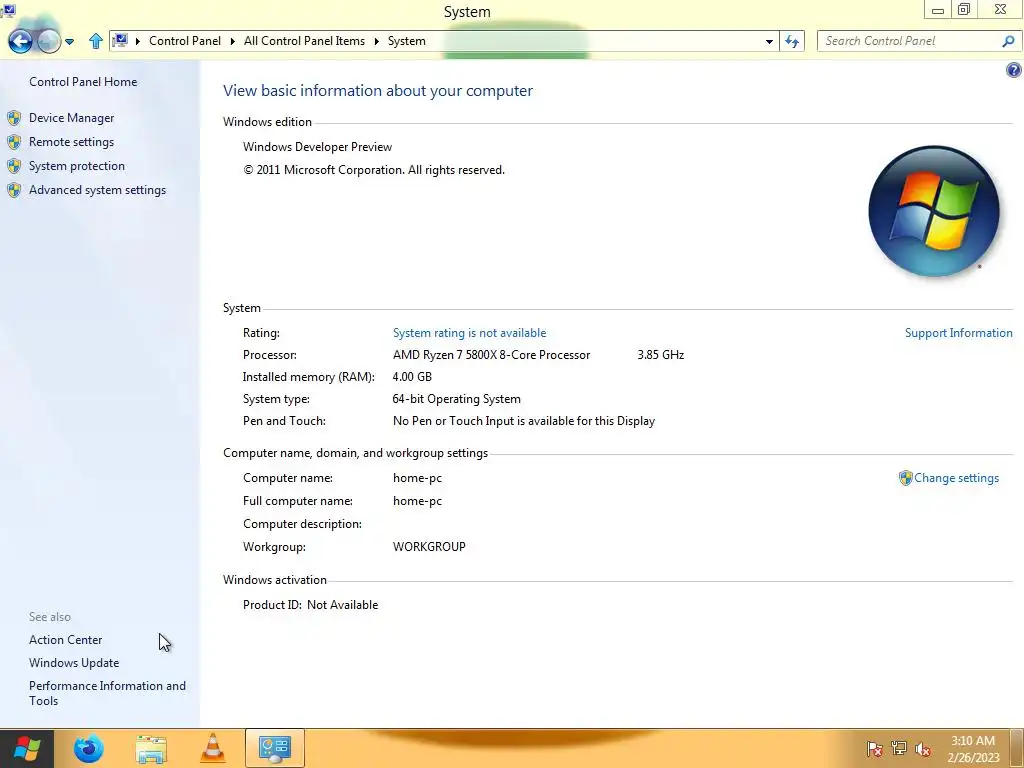Viewport: 1024px width, 768px height.
Task: Click shield icon beside Remote settings
Action: tap(14, 142)
